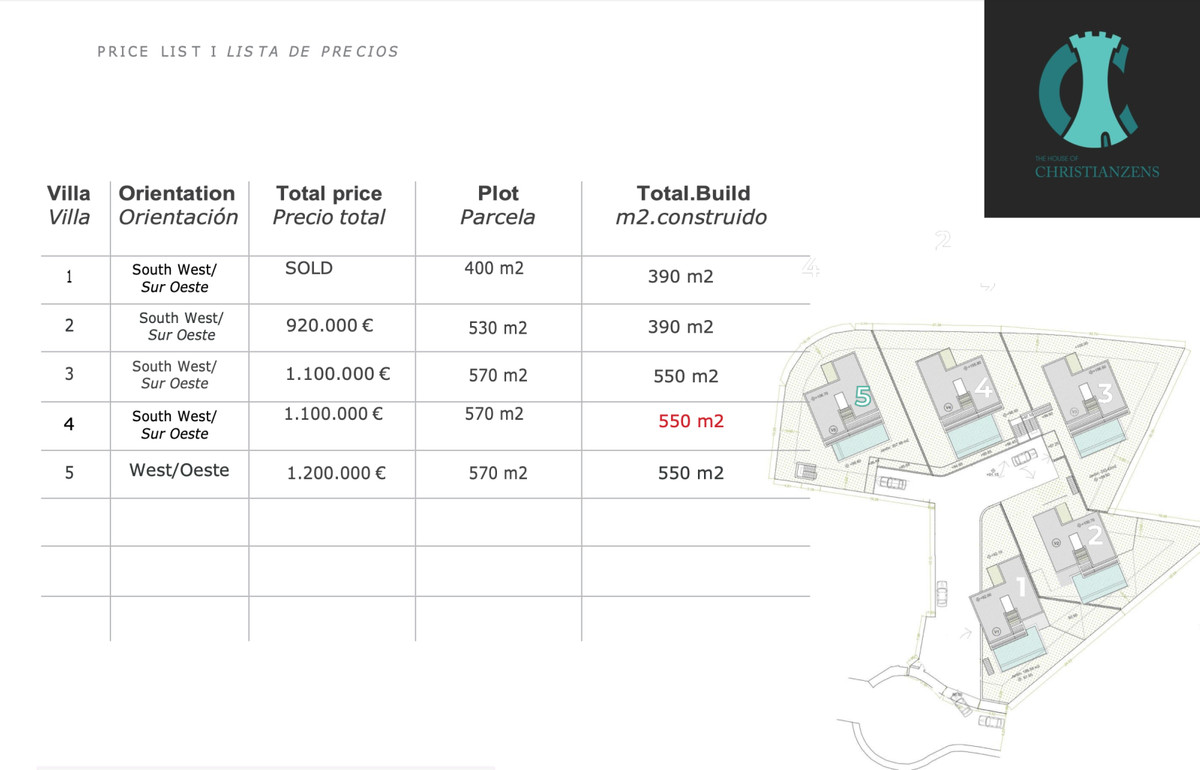The height and width of the screenshot is (770, 1200).
Task: Click villa number 4 on site plan
Action: point(984,390)
